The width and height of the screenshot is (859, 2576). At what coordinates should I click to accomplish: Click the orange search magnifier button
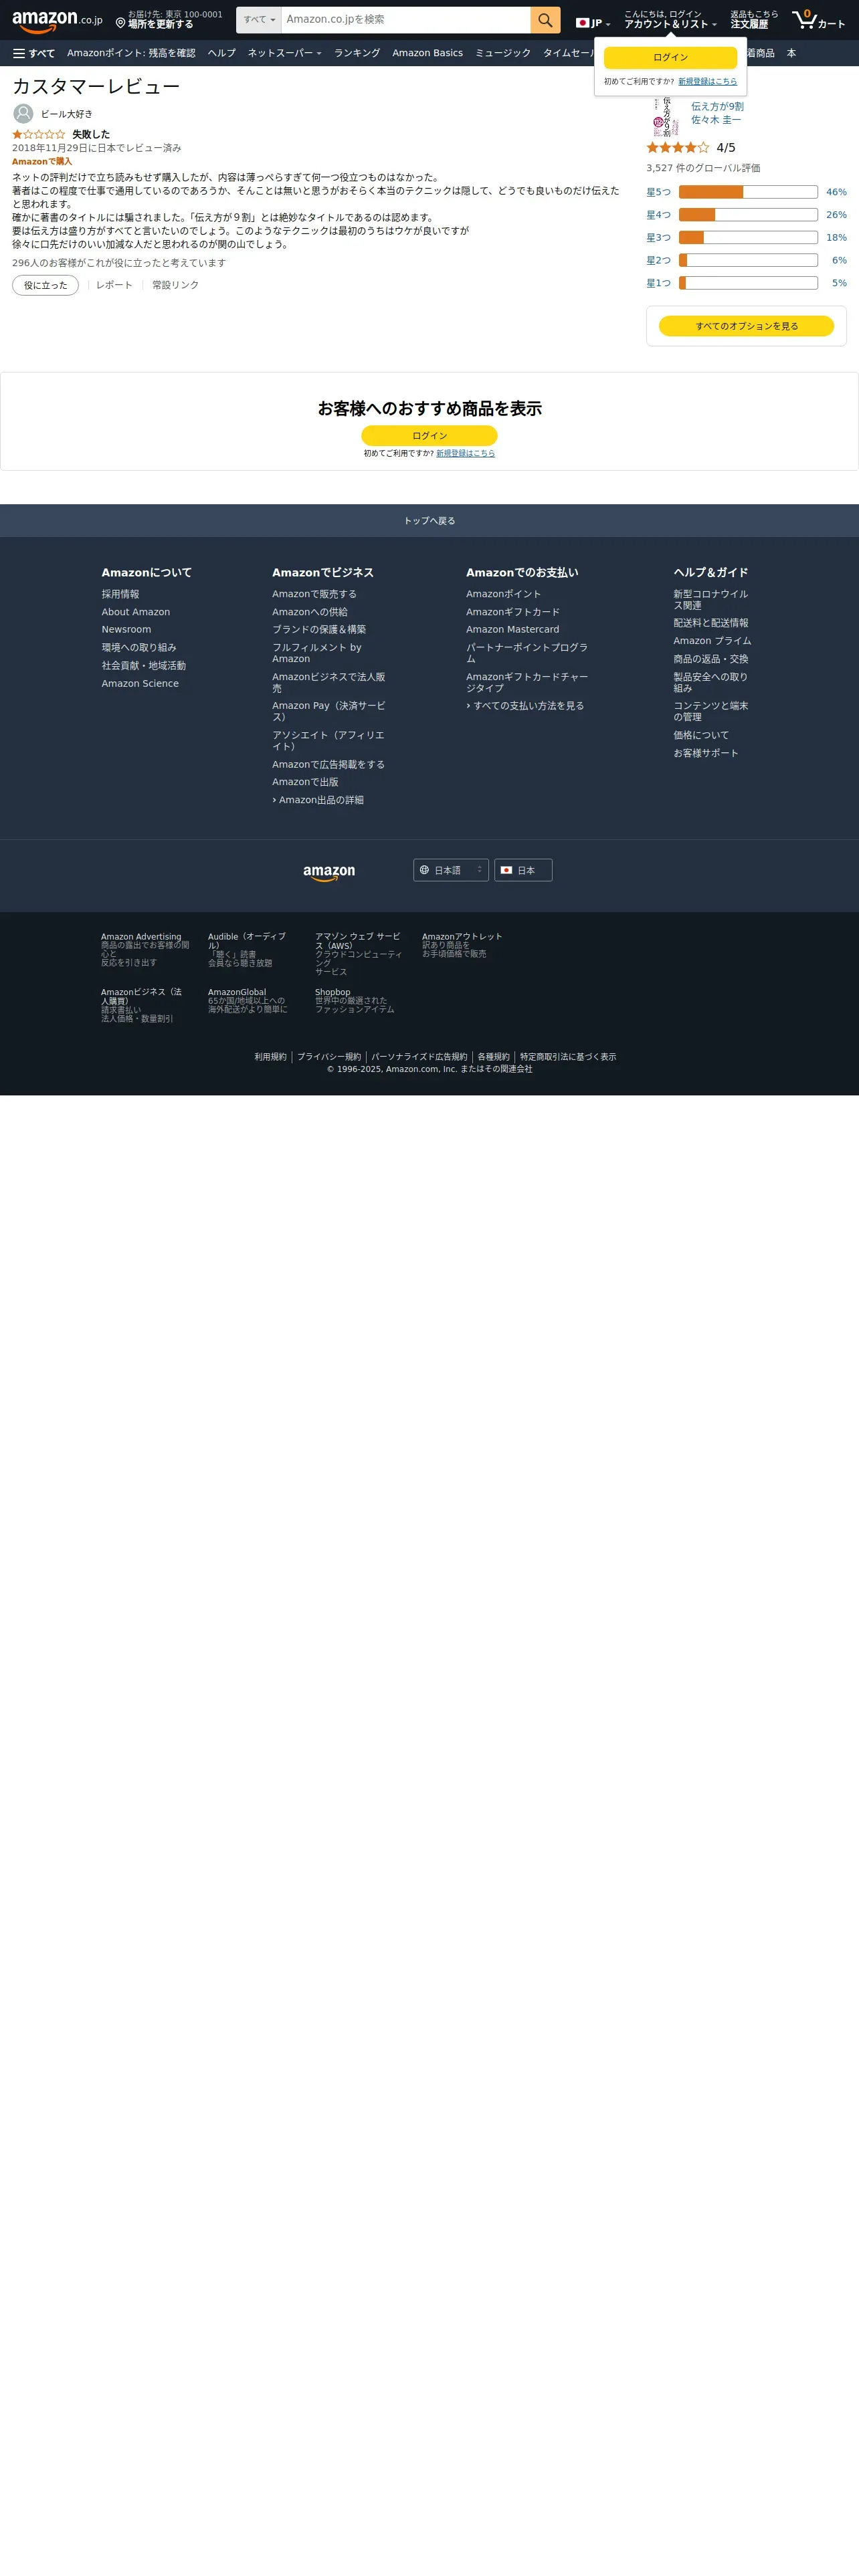coord(545,20)
